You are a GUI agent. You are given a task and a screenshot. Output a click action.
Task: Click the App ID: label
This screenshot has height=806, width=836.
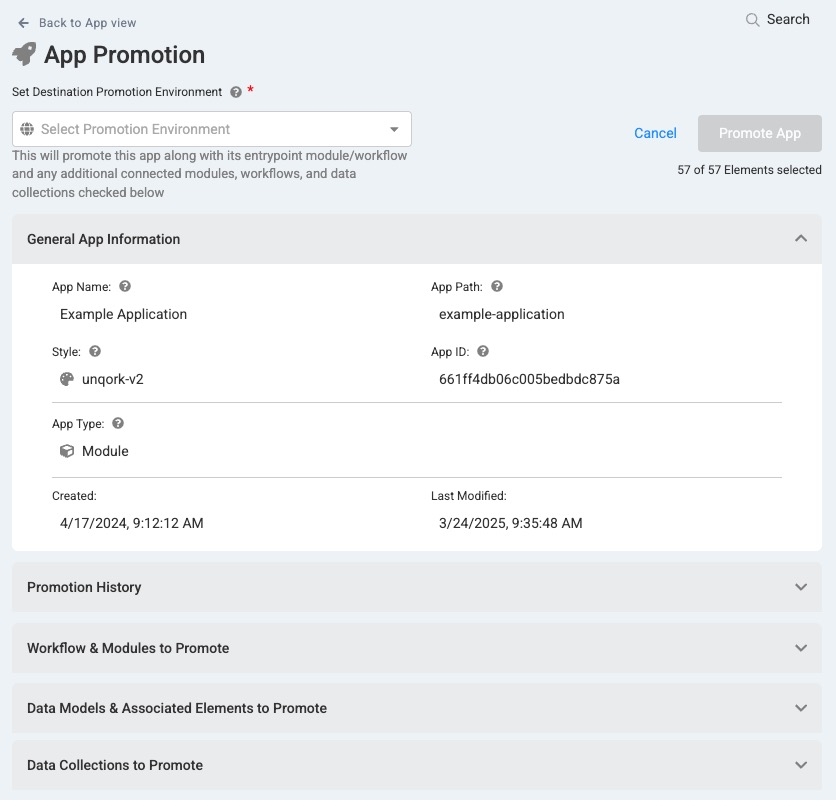pos(450,352)
